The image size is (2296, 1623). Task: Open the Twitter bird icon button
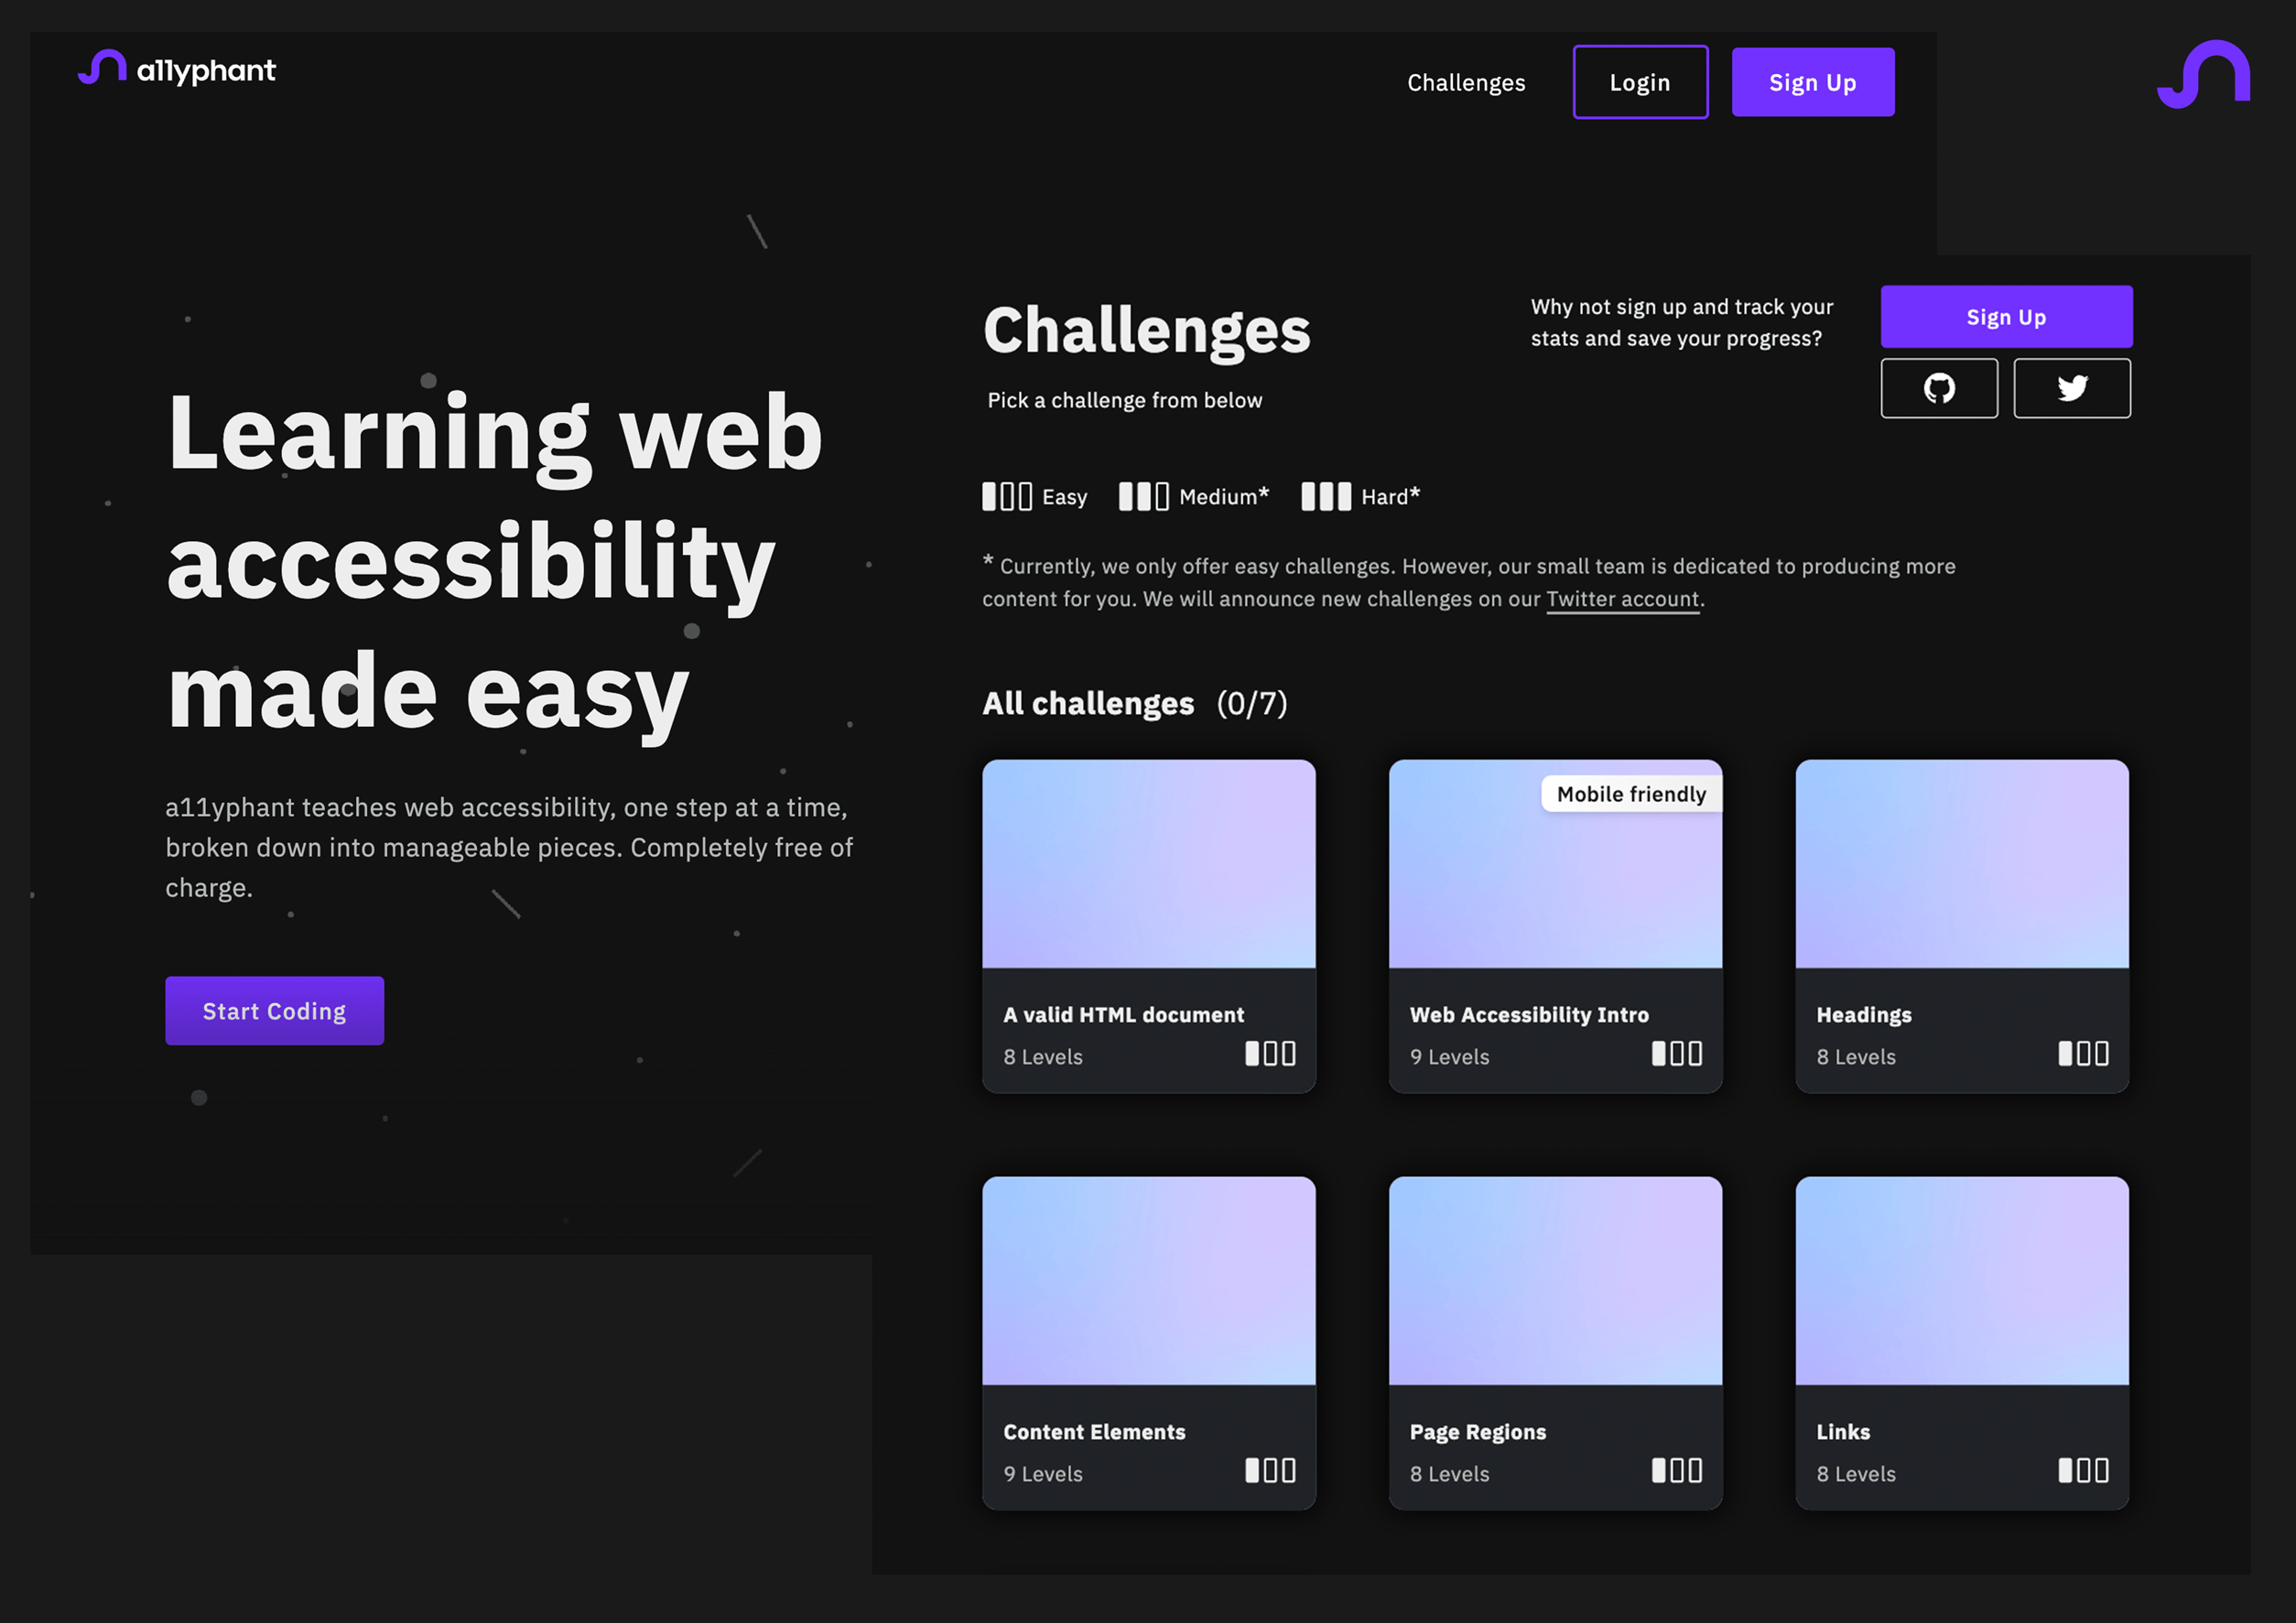coord(2071,388)
